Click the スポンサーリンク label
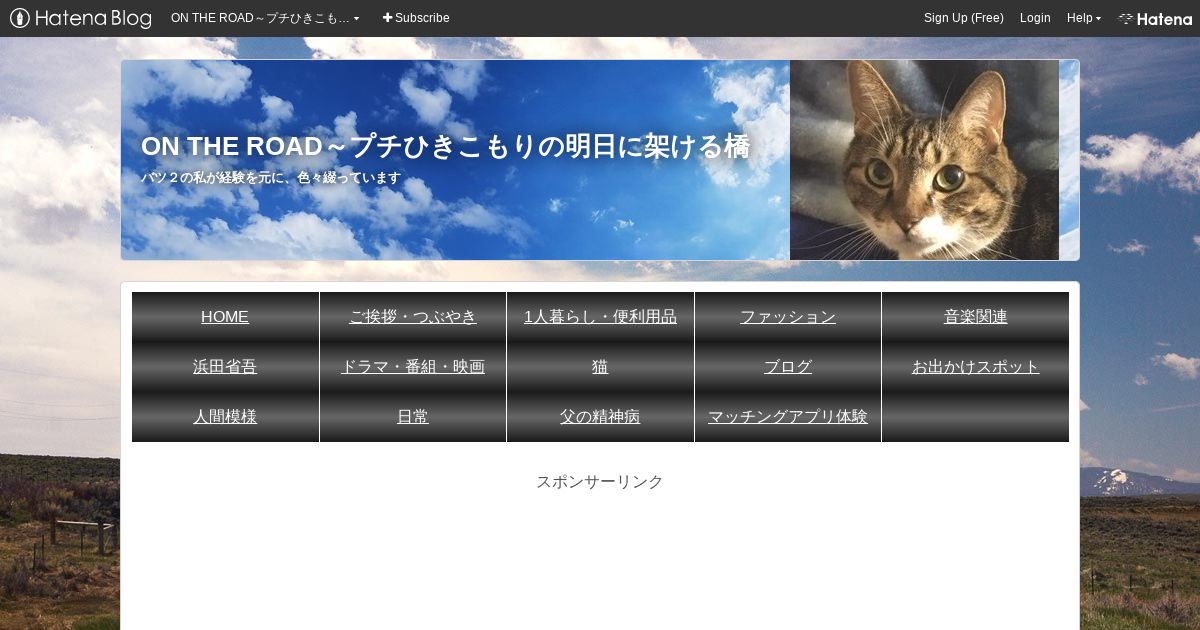The height and width of the screenshot is (630, 1200). click(600, 482)
